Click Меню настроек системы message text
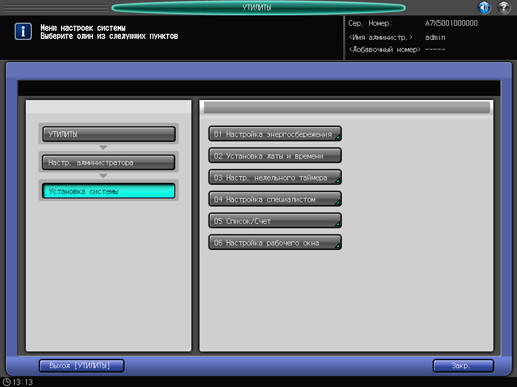This screenshot has width=517, height=387. tap(83, 28)
